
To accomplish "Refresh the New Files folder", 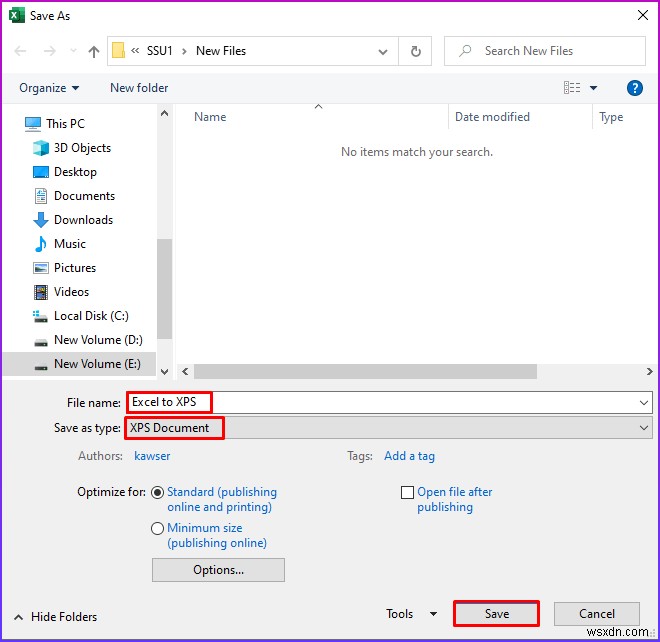I will click(x=415, y=51).
